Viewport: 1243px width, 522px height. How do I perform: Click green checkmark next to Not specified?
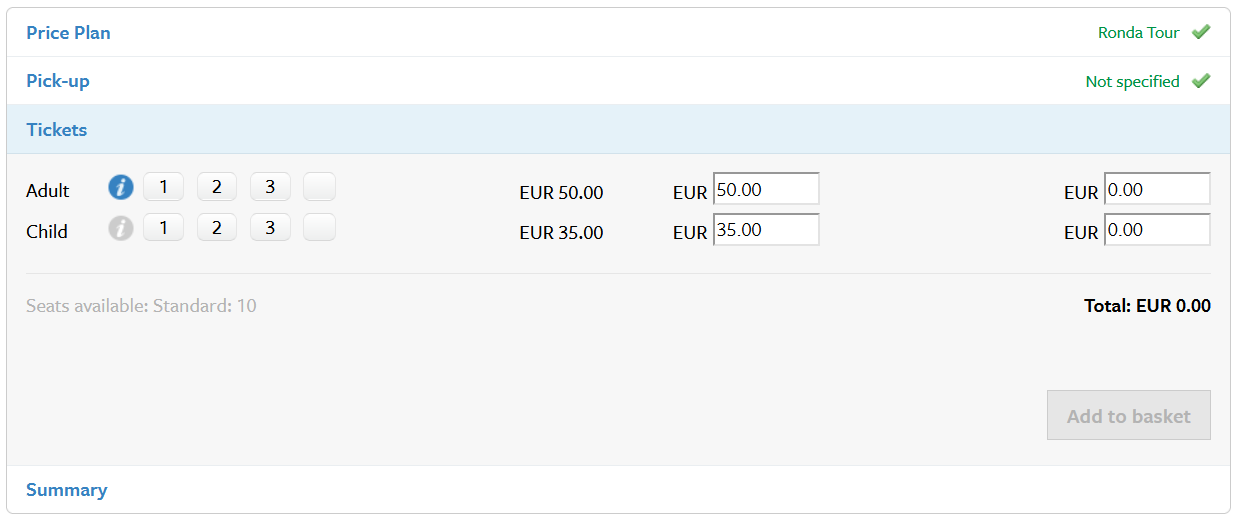click(x=1201, y=81)
